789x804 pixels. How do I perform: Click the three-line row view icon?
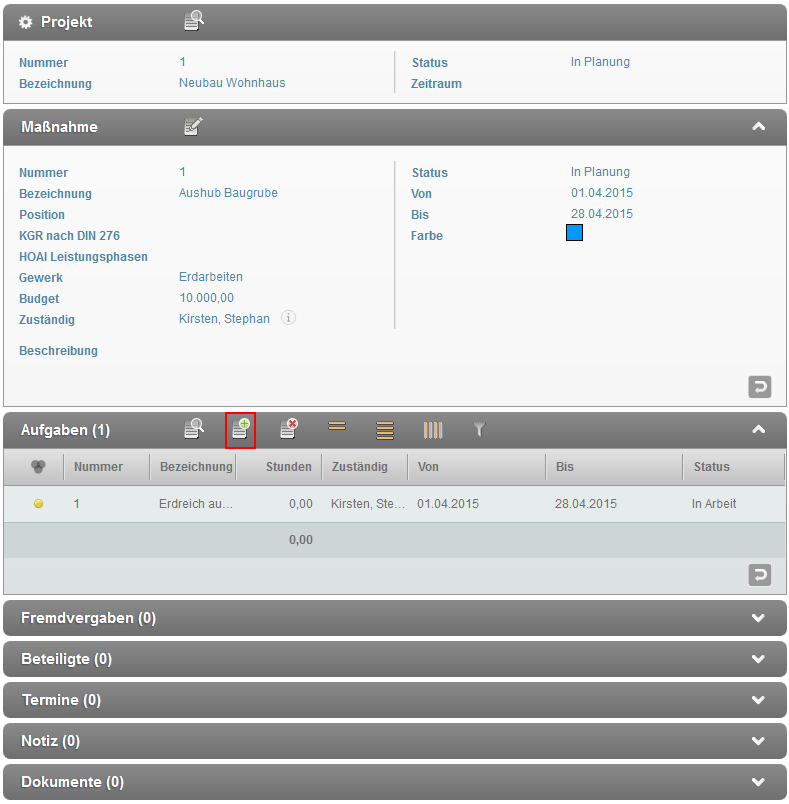coord(385,430)
